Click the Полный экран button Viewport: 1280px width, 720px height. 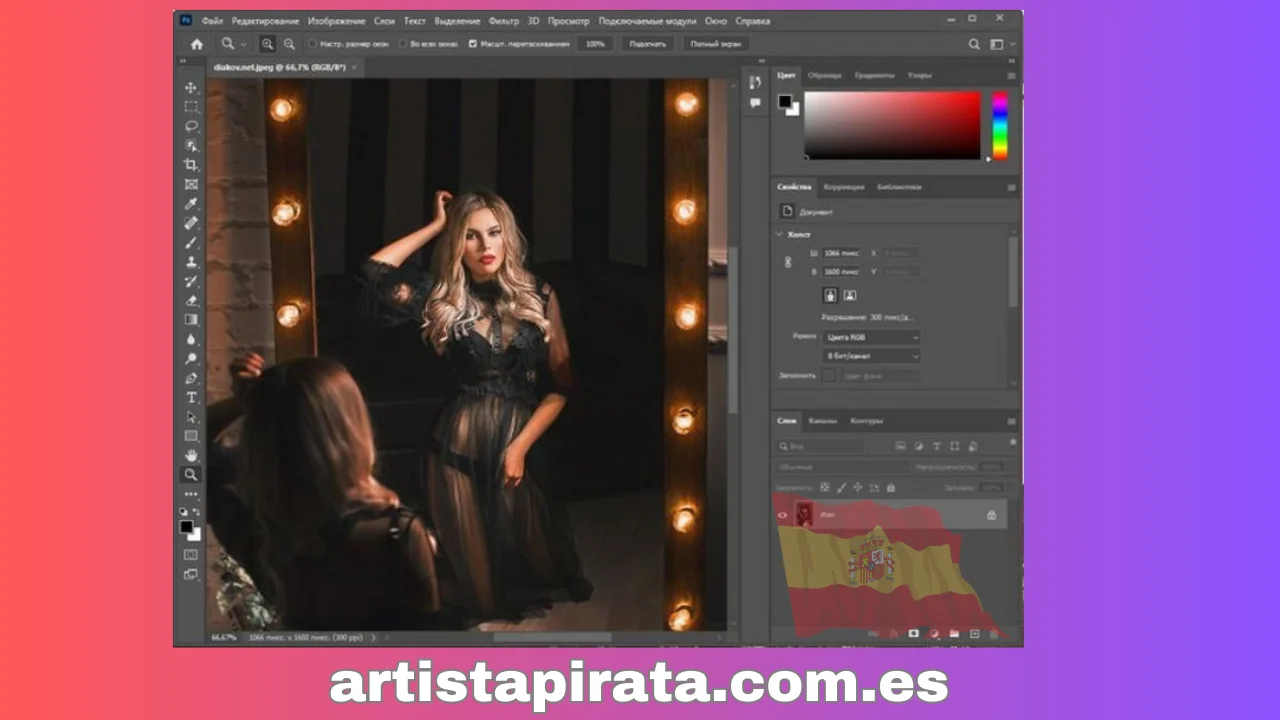tap(716, 44)
